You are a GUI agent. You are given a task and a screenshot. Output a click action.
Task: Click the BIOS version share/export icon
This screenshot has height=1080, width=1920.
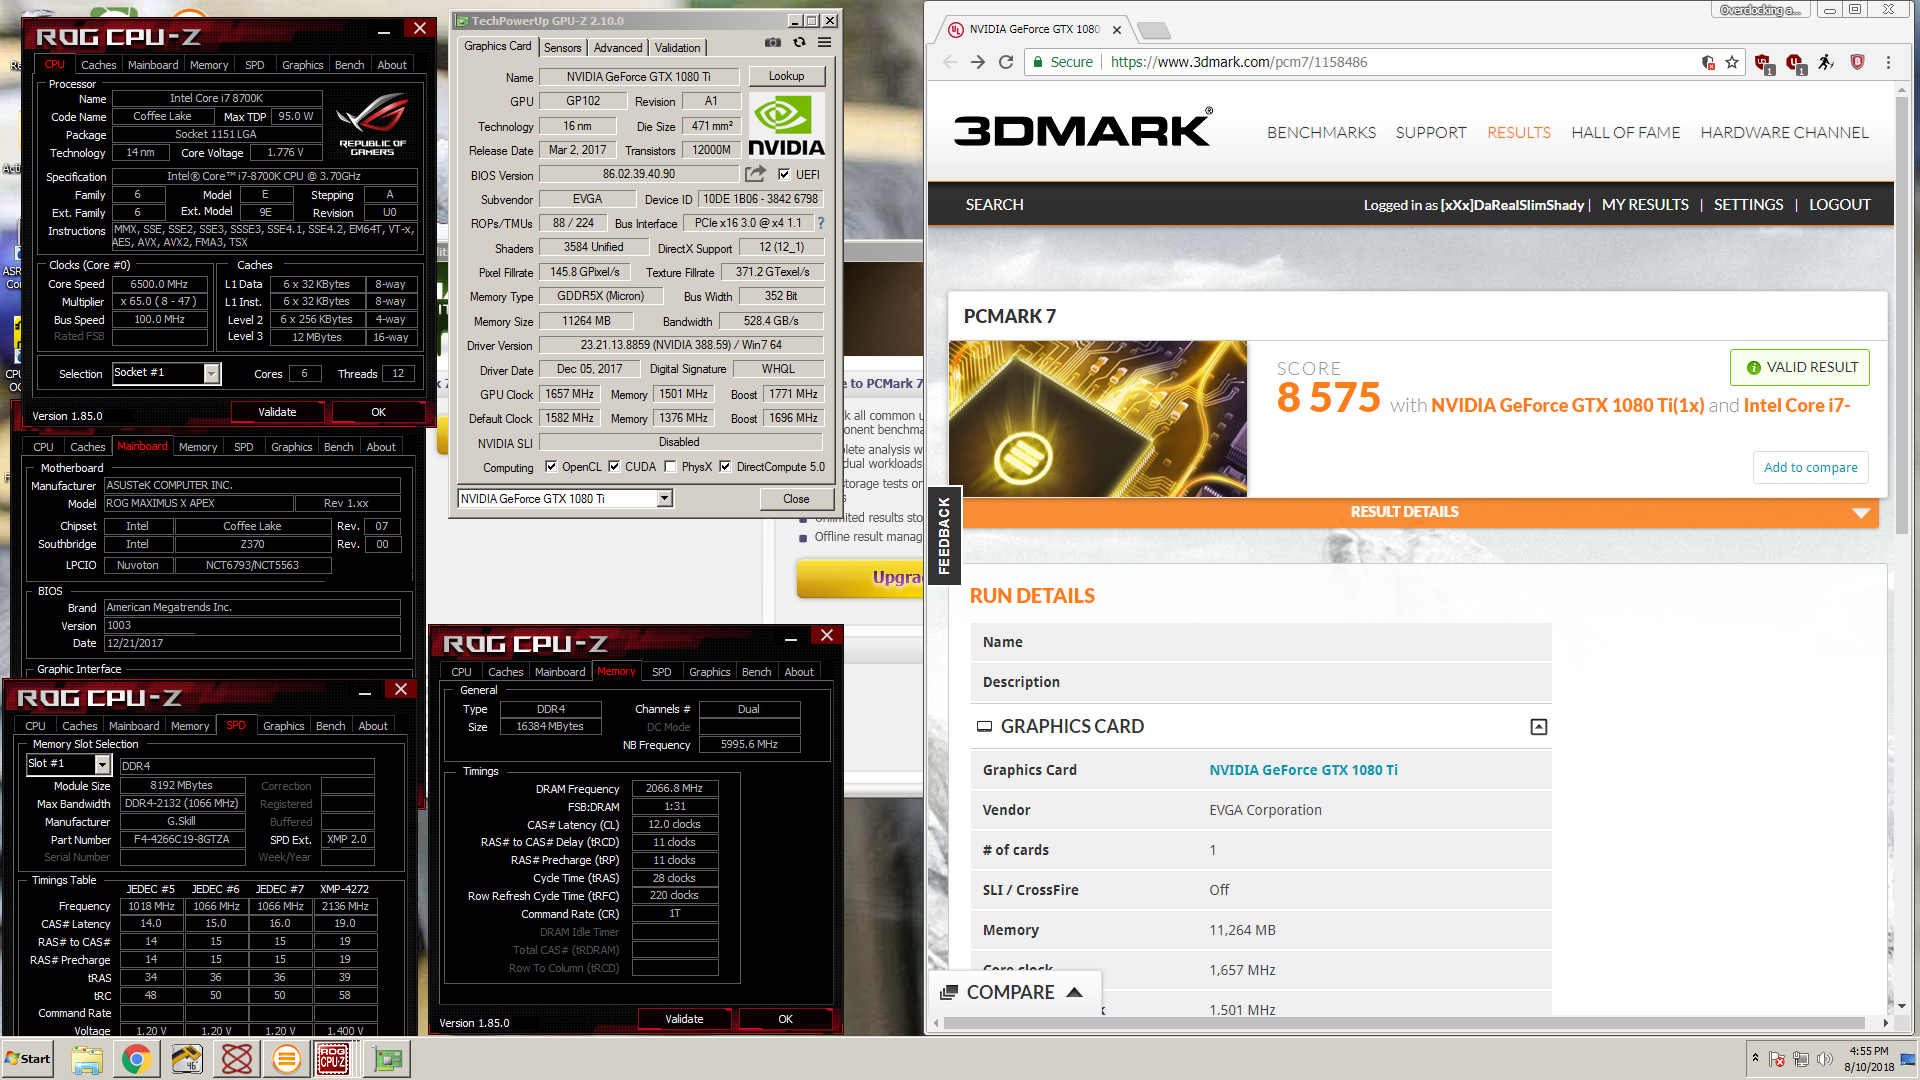(755, 174)
